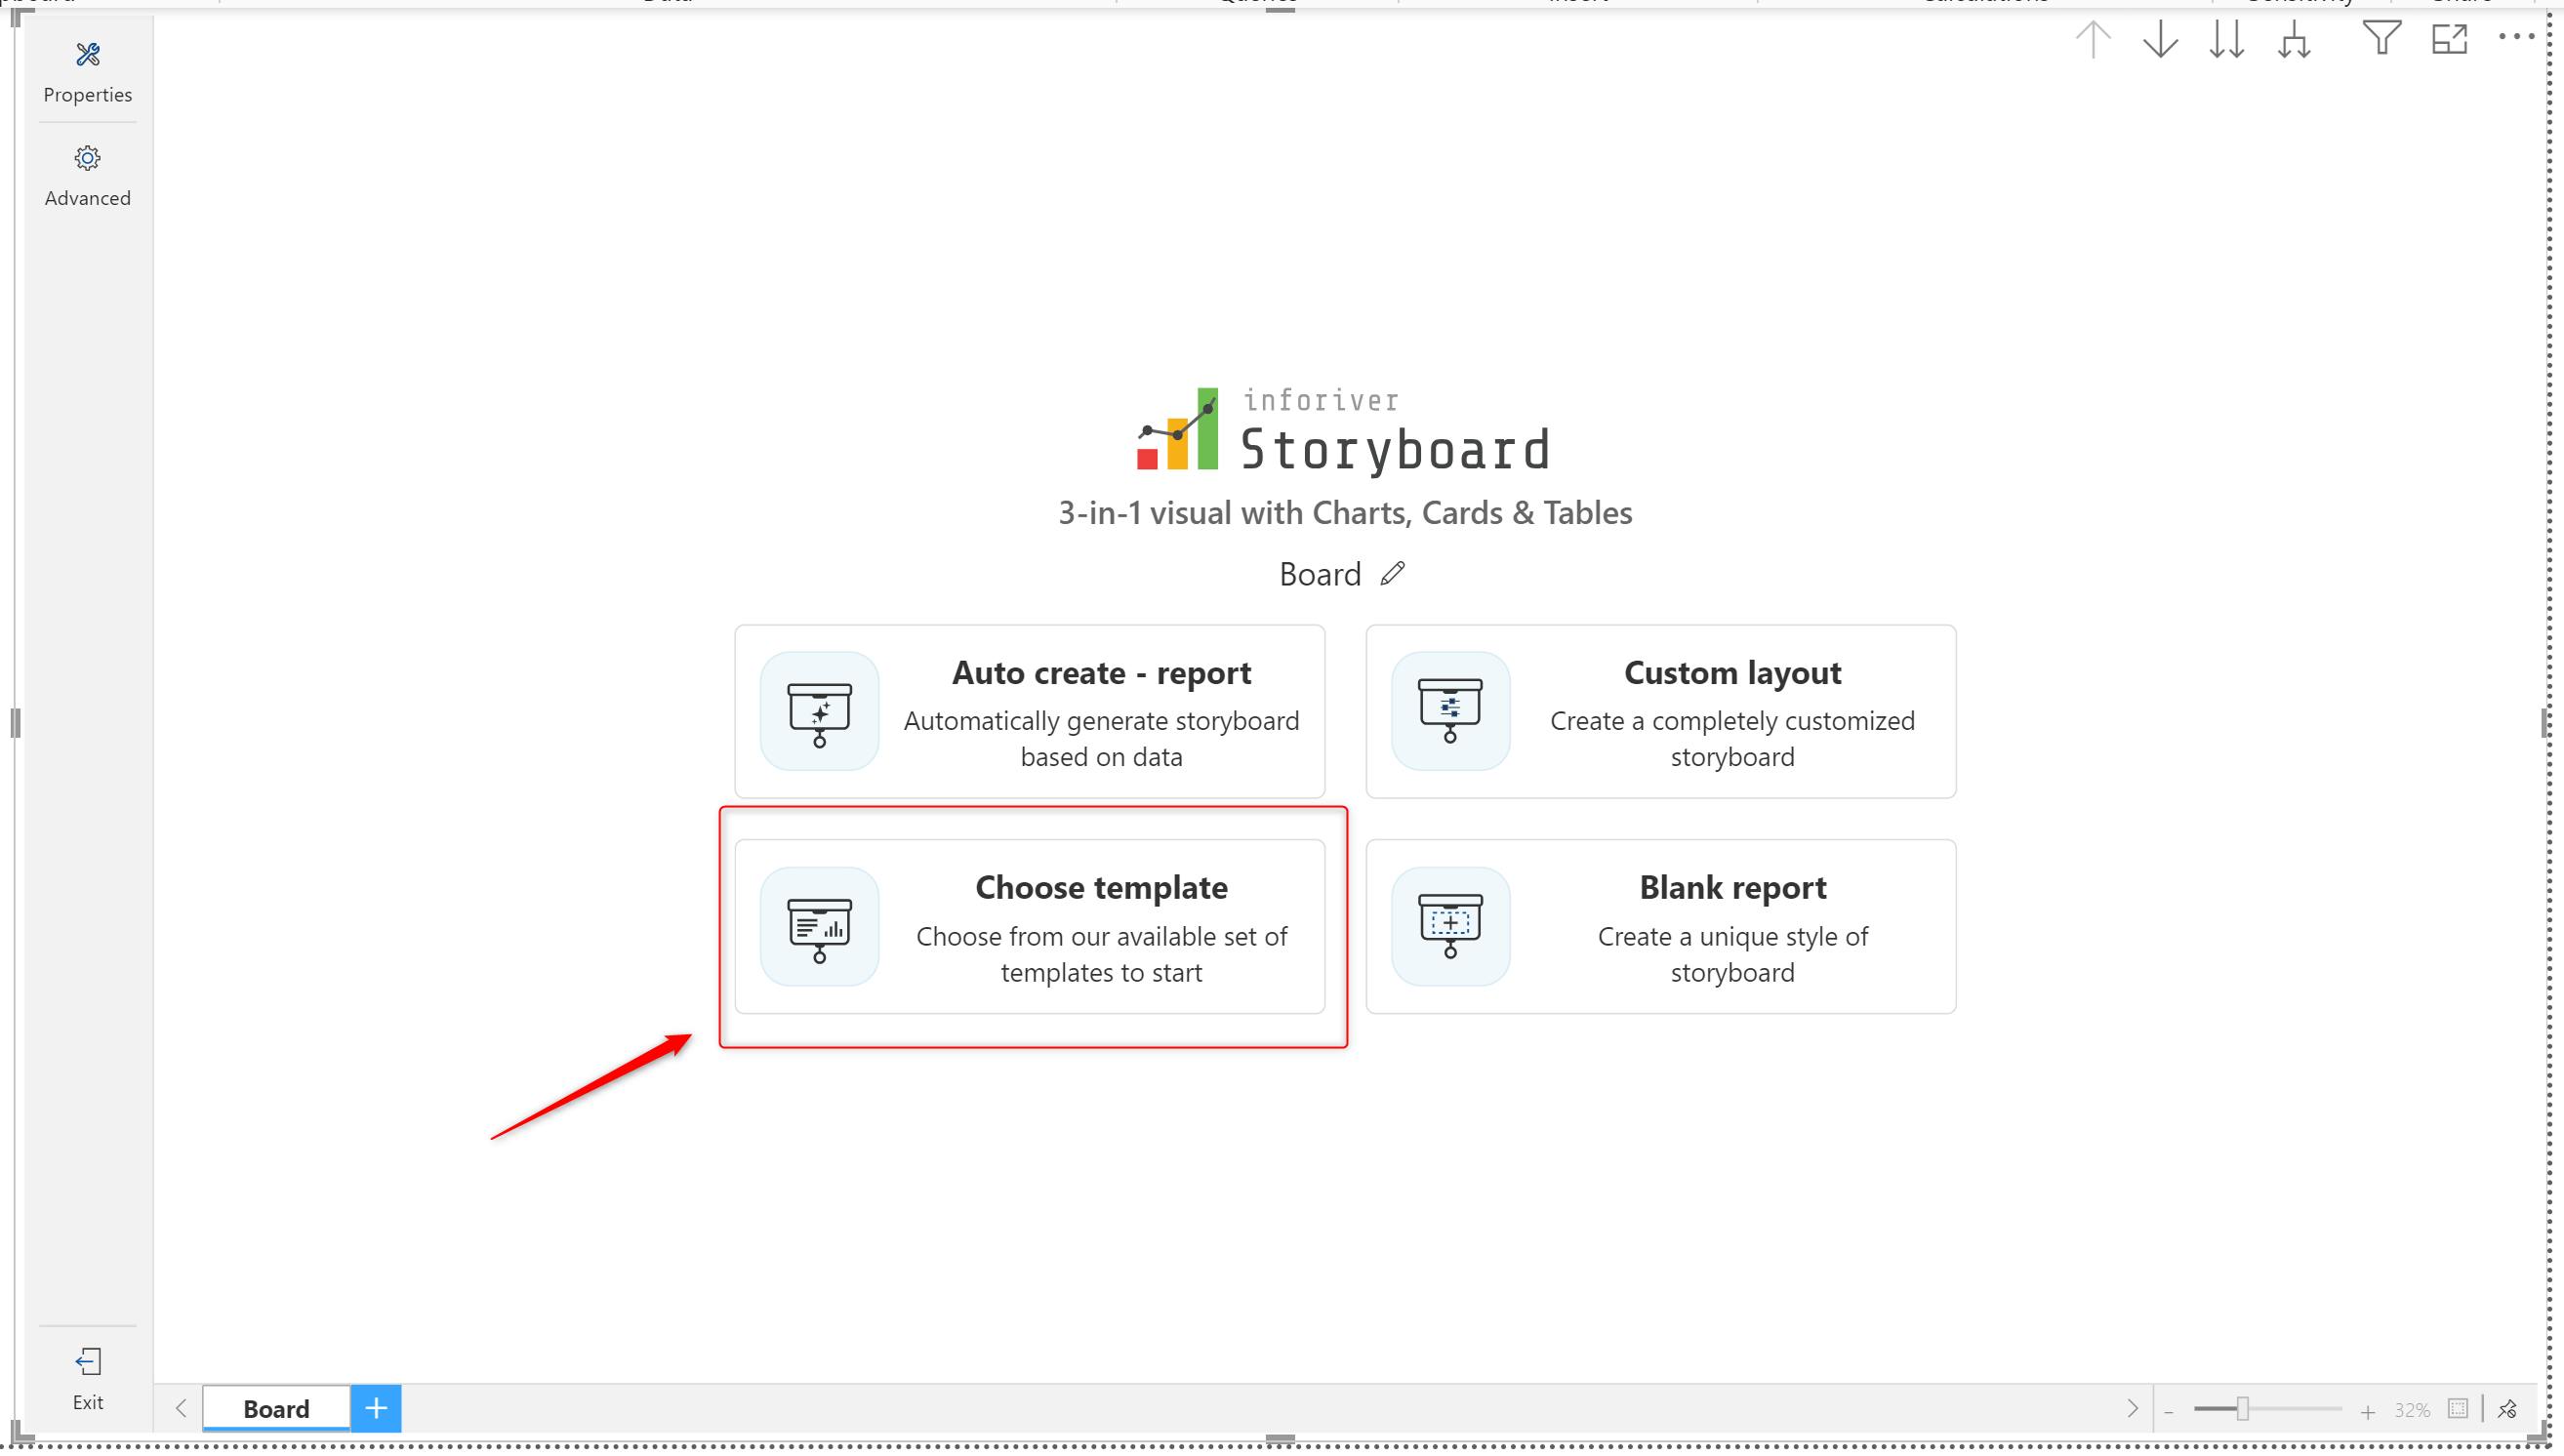Viewport: 2564px width, 1456px height.
Task: Go to the next level in the hierarchy
Action: click(x=2226, y=39)
